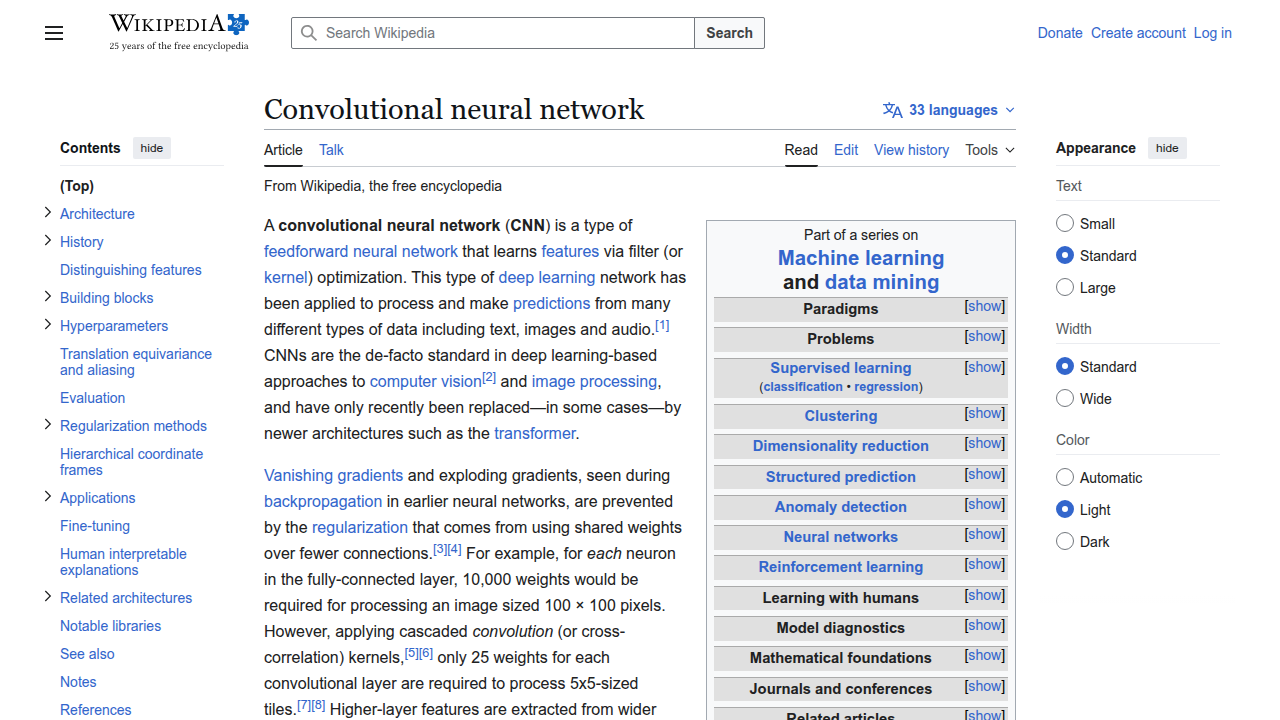Hide the Appearance panel
Screen dimensions: 1280x720
1167,148
